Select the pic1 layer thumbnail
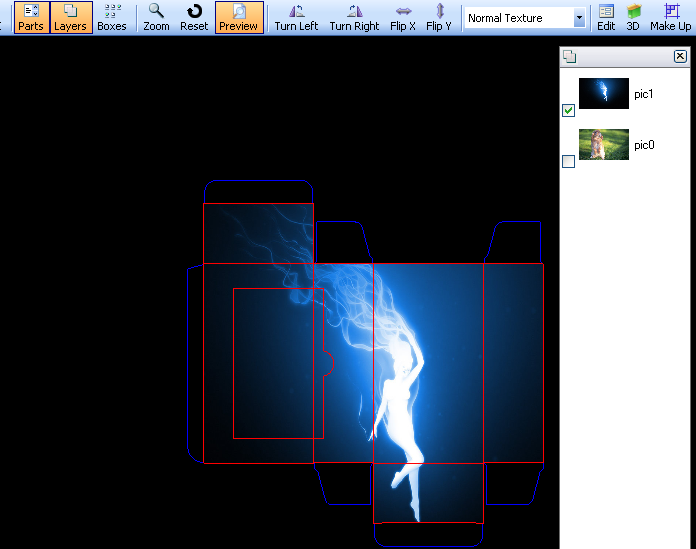 tap(604, 93)
